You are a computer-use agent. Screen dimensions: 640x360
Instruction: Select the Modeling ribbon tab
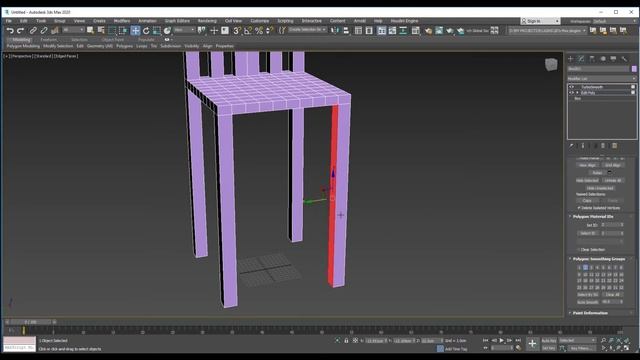point(21,40)
